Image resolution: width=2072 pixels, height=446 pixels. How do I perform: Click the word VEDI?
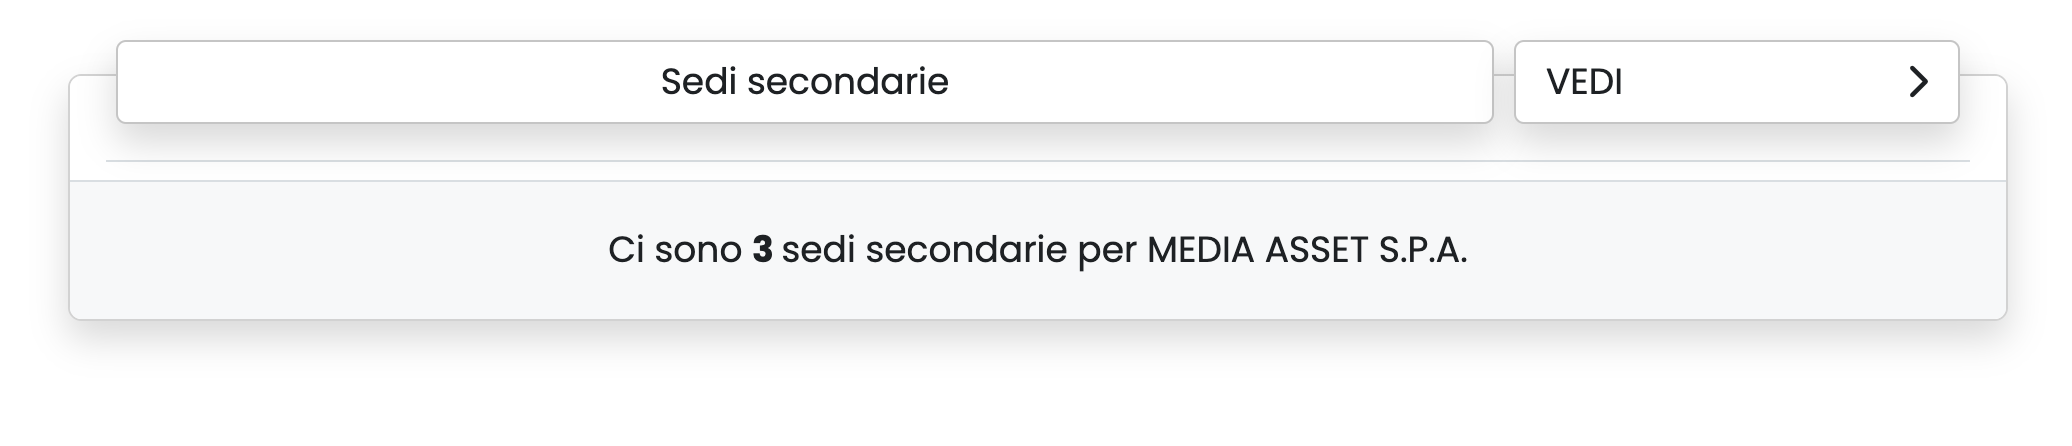point(1584,82)
